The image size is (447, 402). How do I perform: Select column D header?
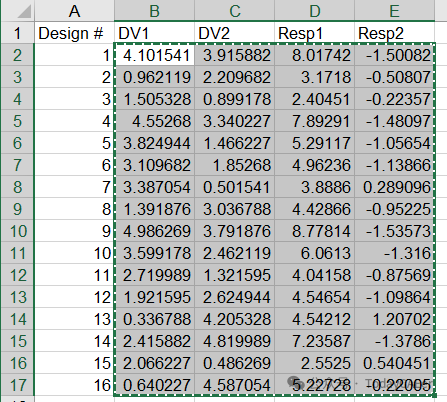(x=315, y=11)
